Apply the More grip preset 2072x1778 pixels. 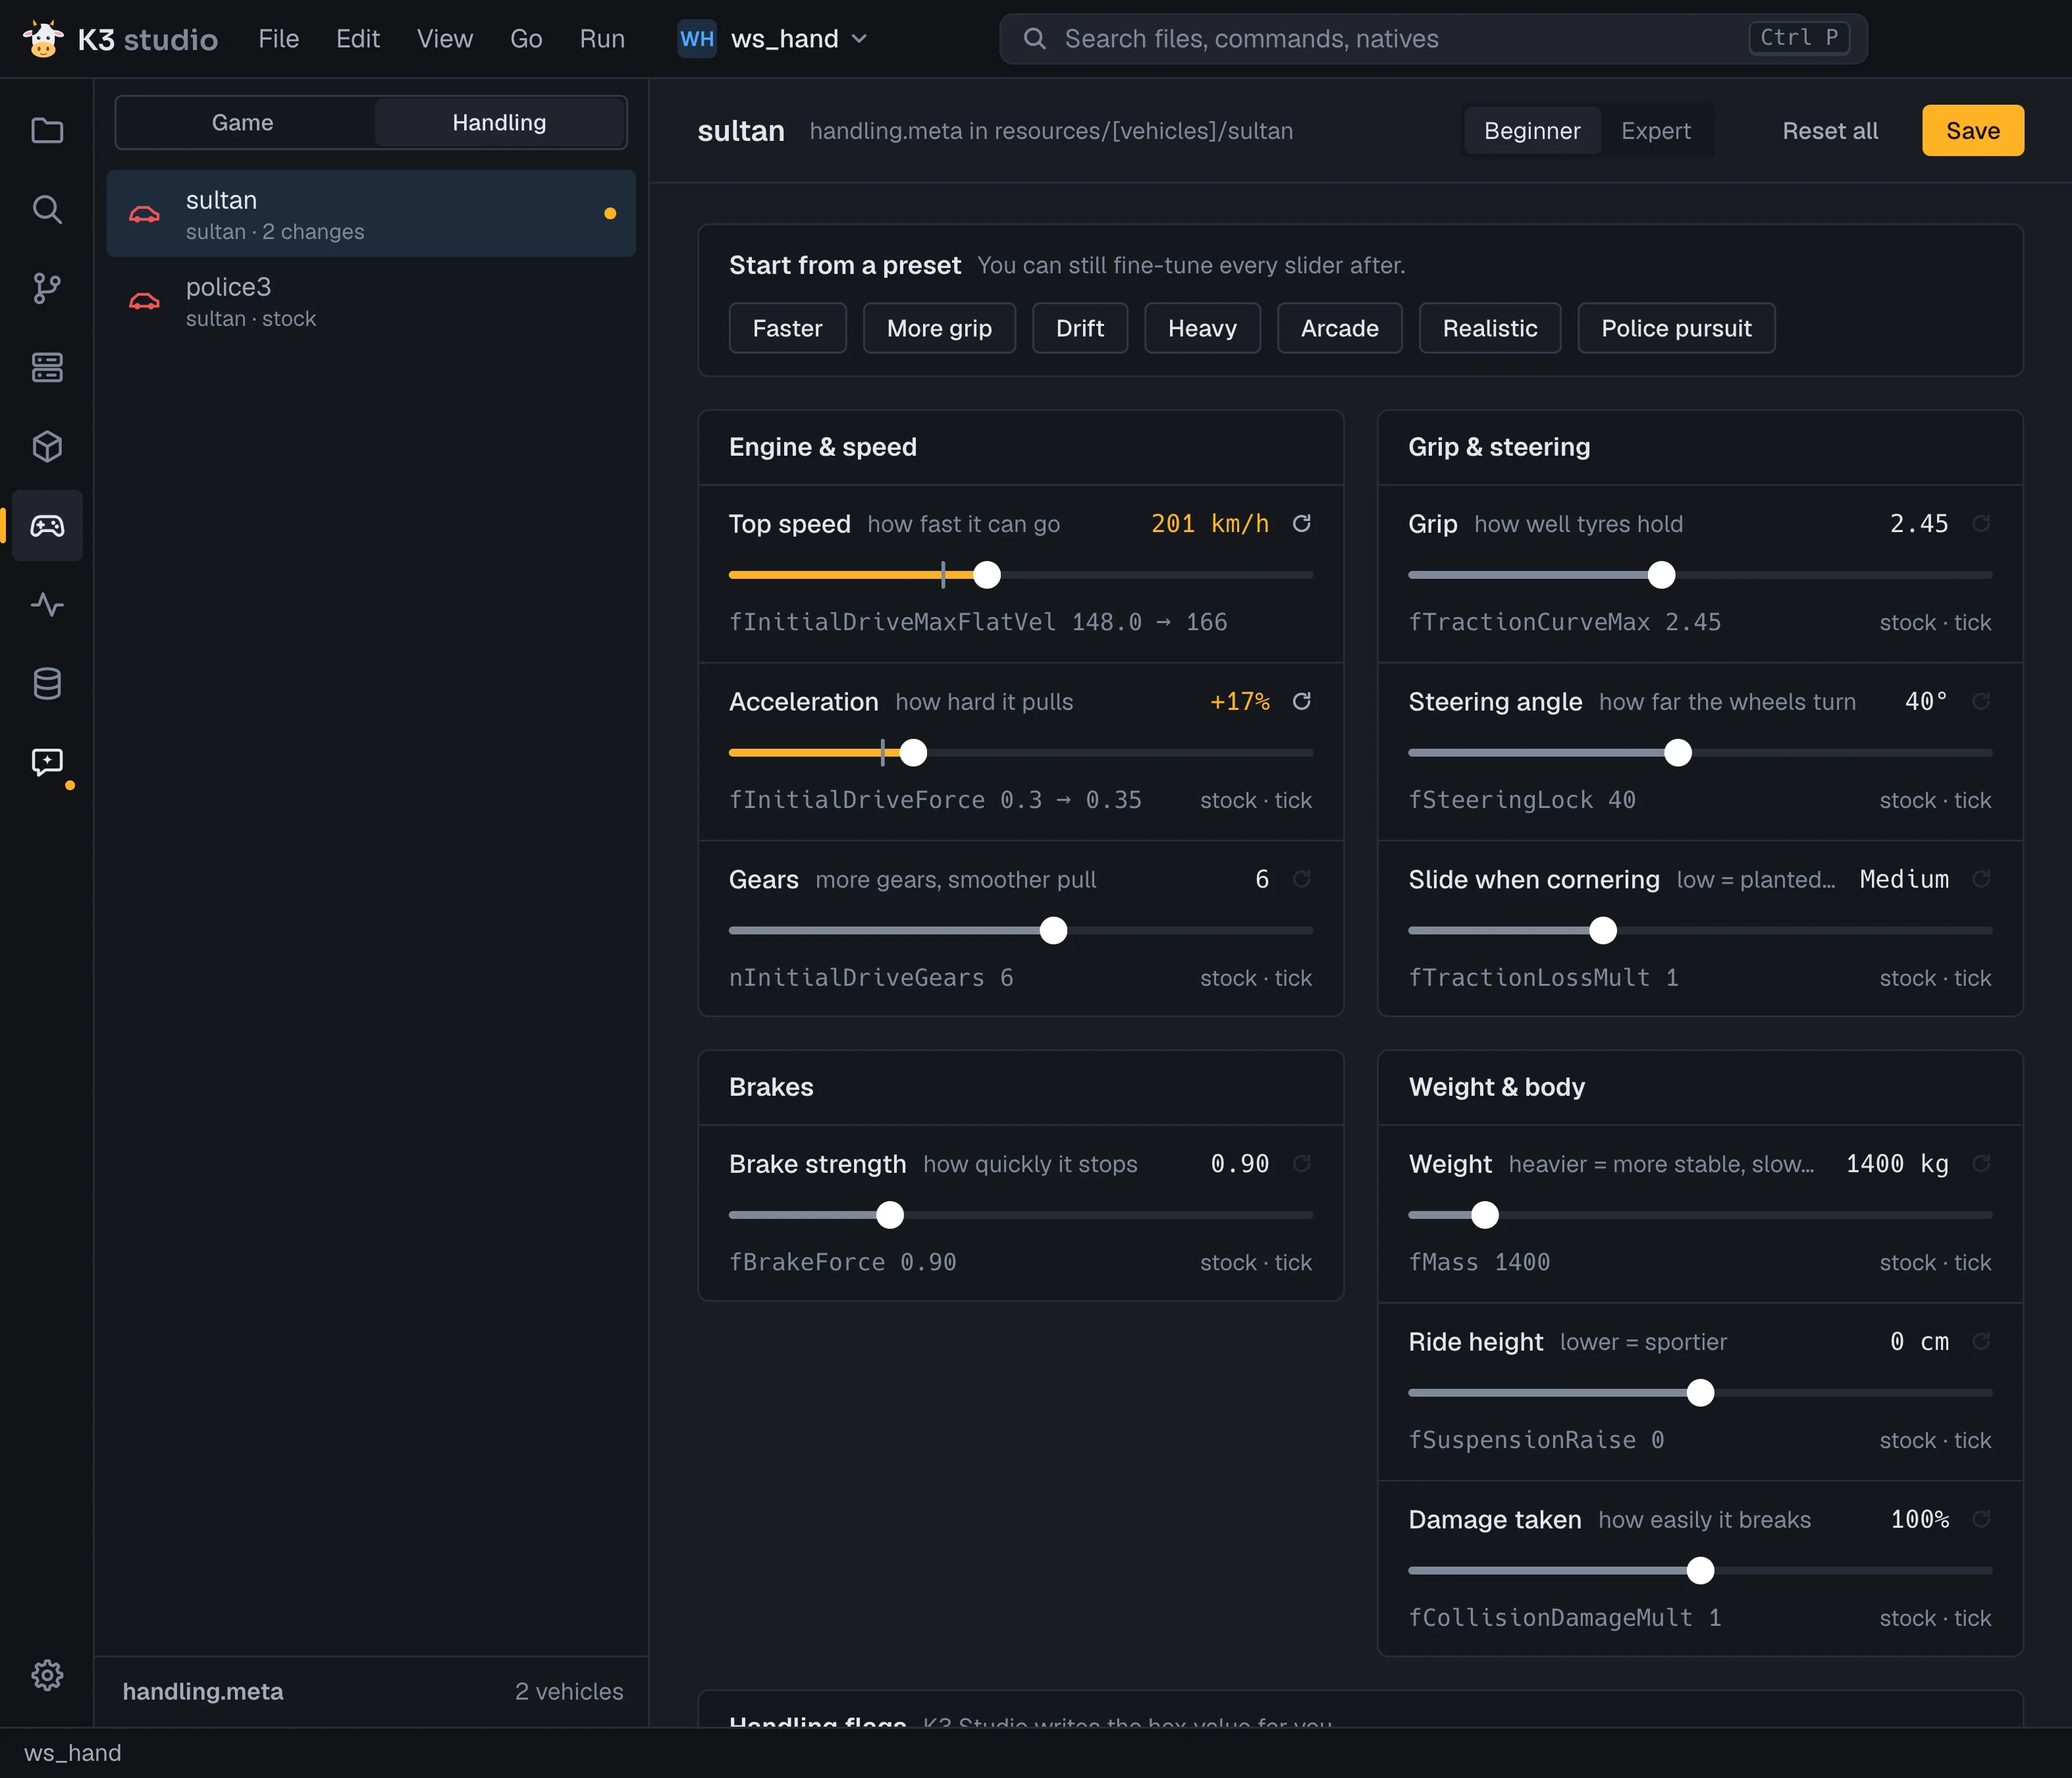[x=939, y=328]
